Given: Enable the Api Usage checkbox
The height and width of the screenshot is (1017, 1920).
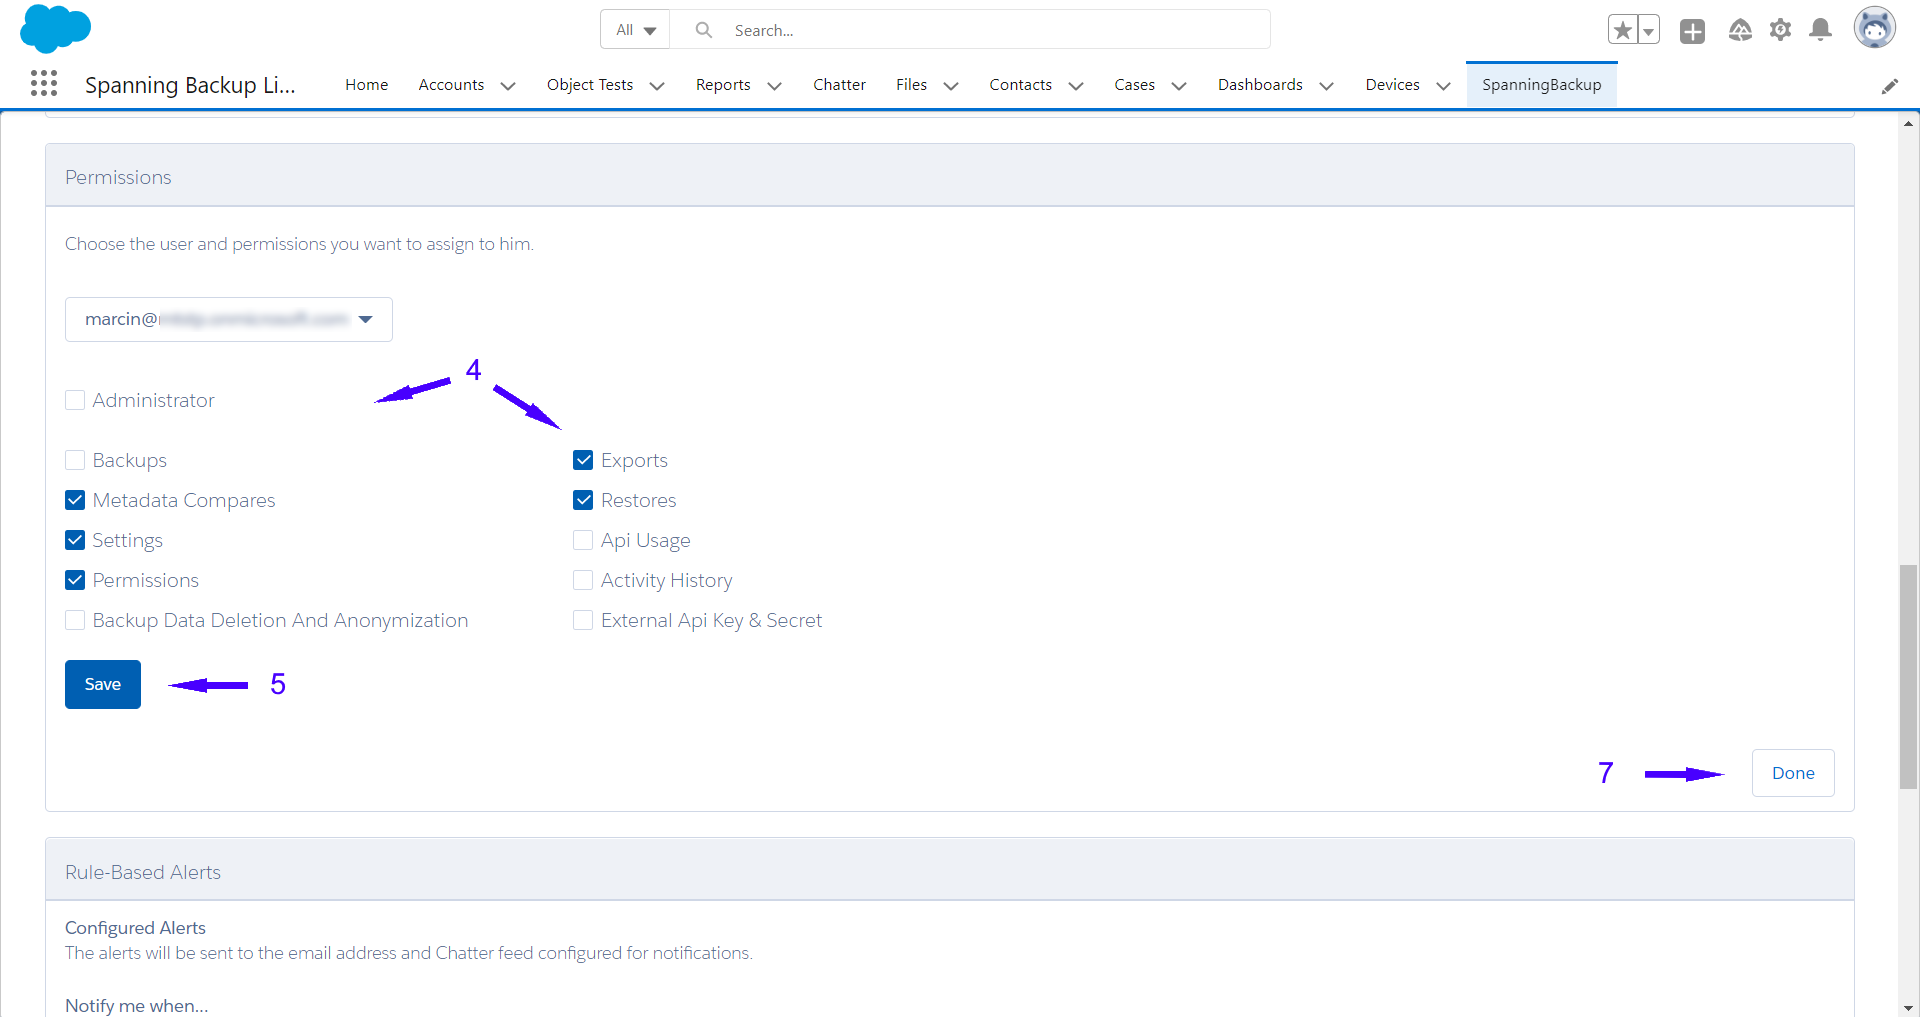Looking at the screenshot, I should (x=583, y=540).
